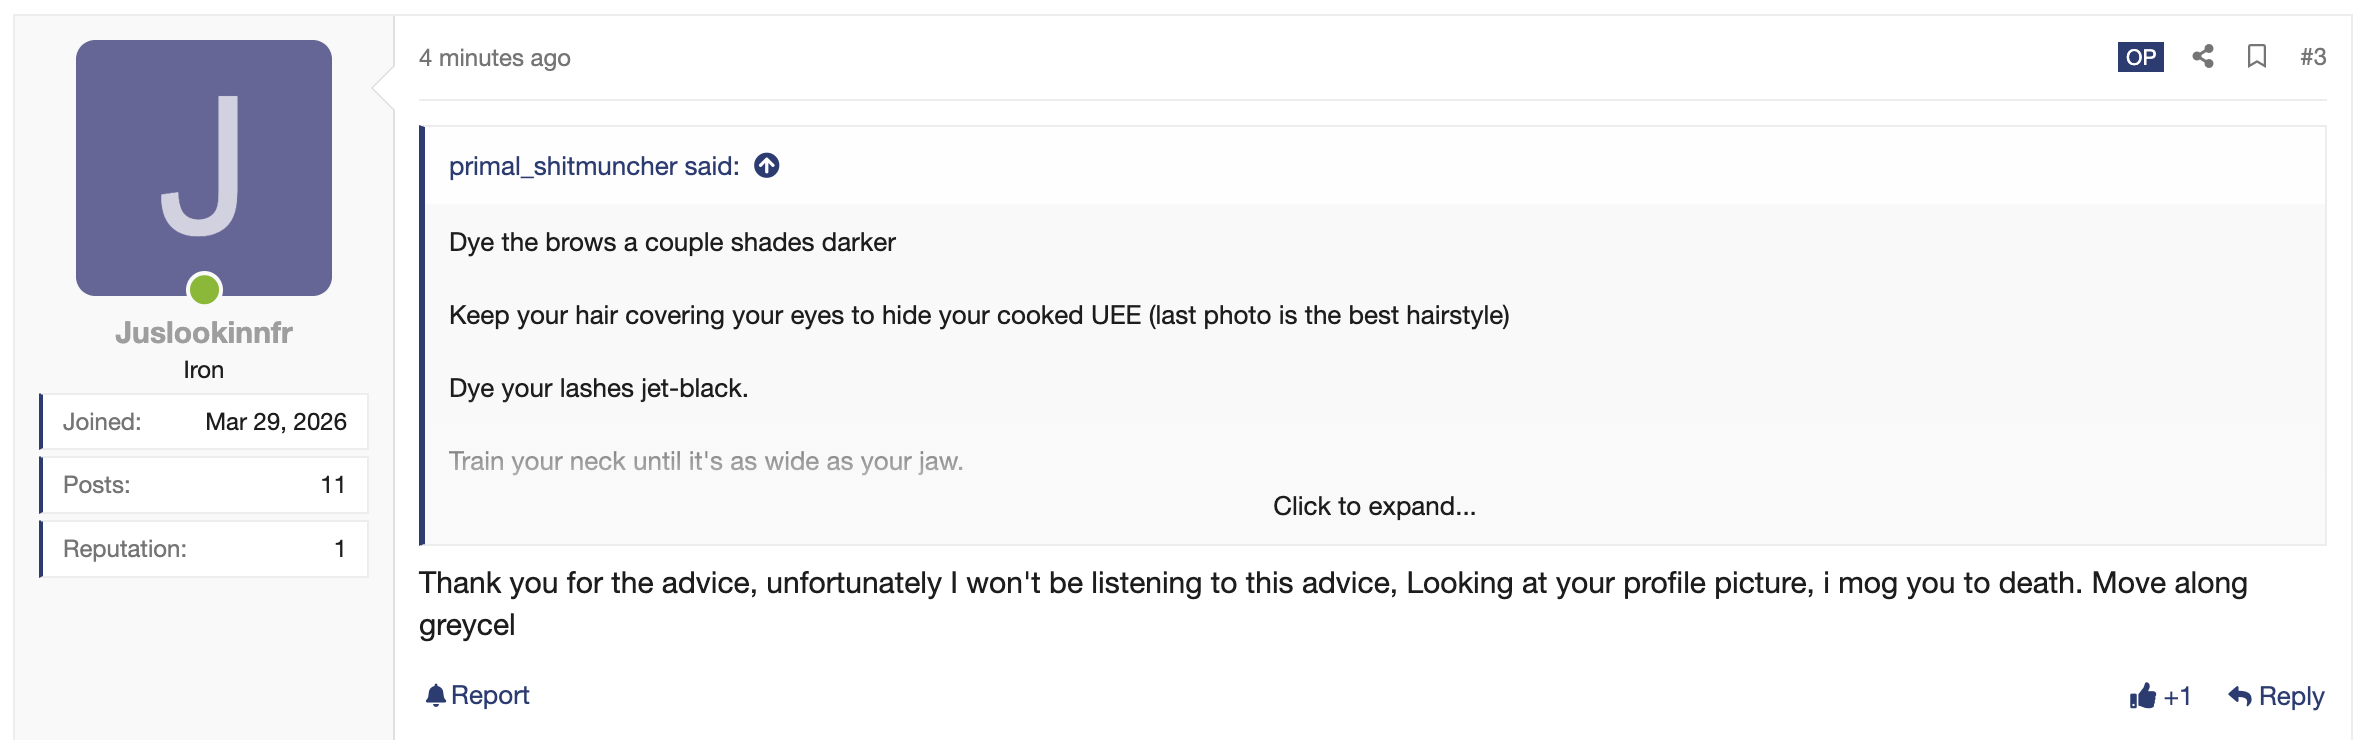Click the thumbs-up like icon
The height and width of the screenshot is (740, 2380).
(2142, 696)
